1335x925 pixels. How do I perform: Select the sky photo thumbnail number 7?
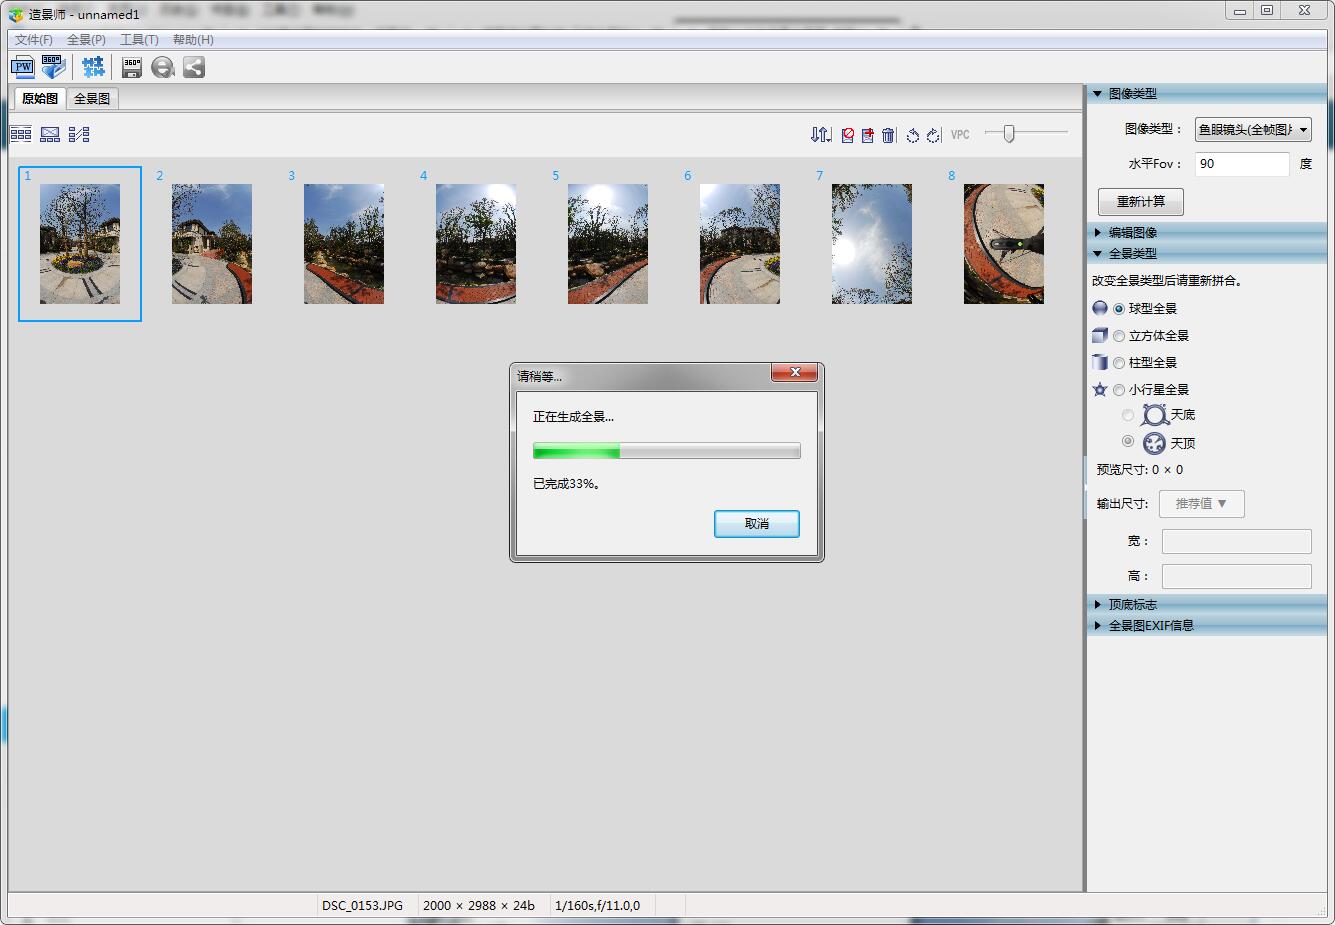point(871,243)
